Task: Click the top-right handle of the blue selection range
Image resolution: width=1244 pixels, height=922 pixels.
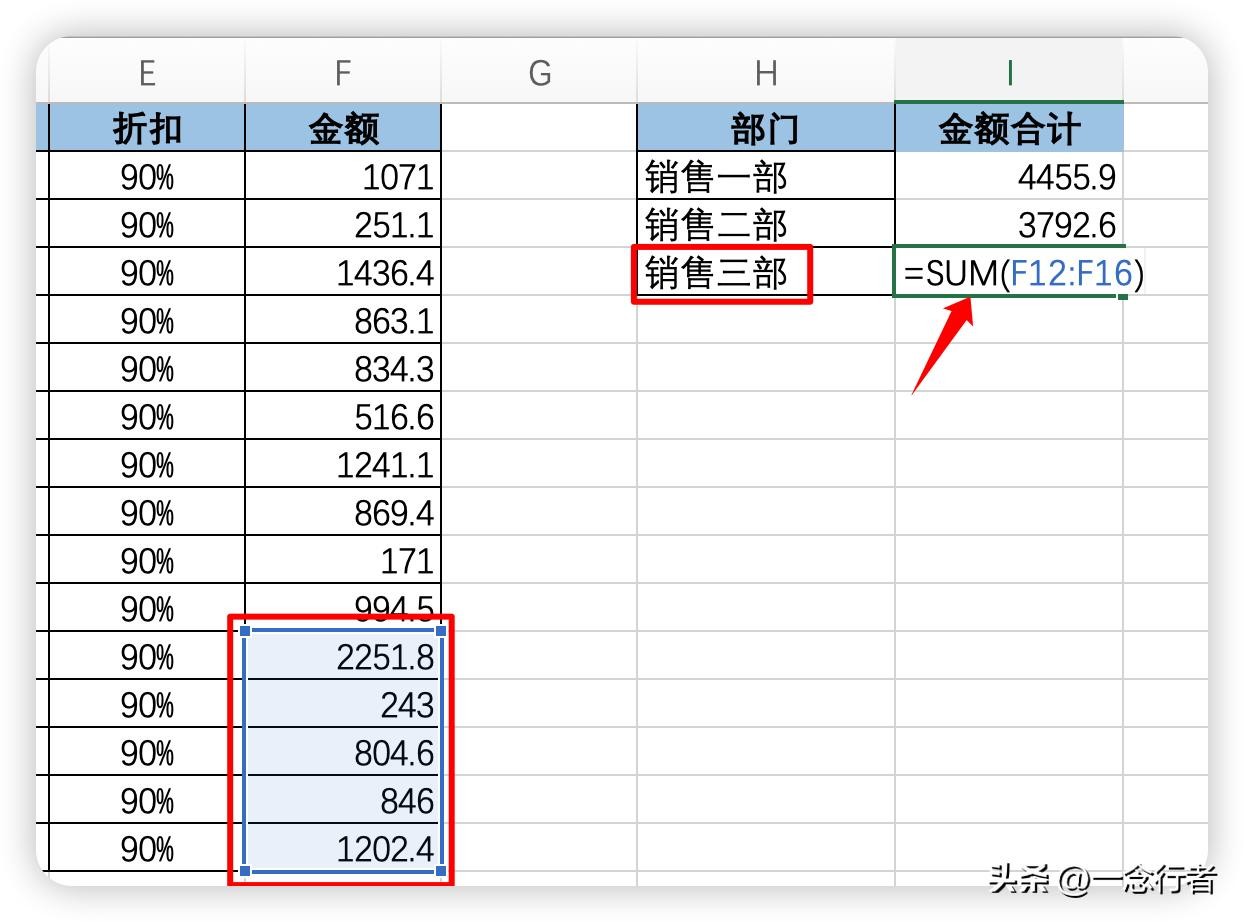Action: [441, 632]
